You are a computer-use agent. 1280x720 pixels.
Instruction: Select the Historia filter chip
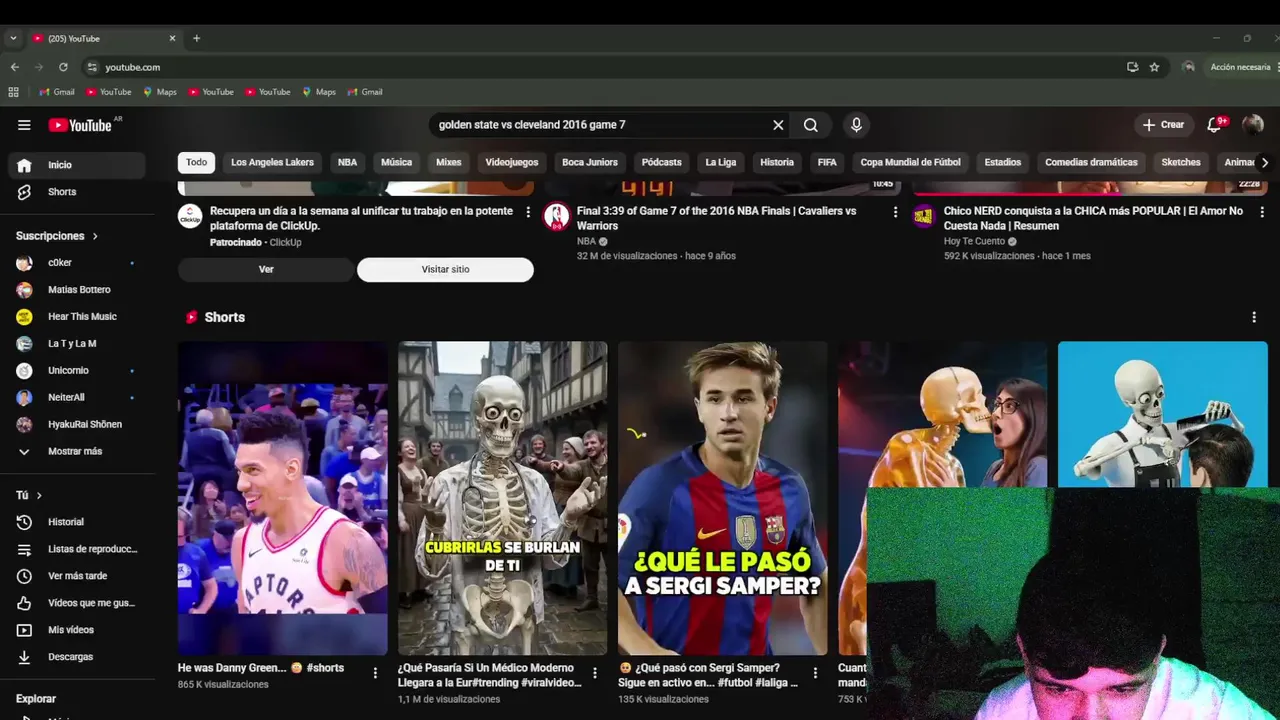pos(777,162)
